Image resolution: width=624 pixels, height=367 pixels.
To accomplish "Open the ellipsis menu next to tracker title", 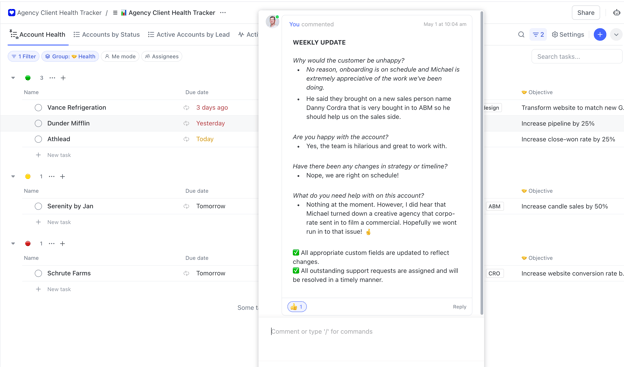I will [x=223, y=13].
